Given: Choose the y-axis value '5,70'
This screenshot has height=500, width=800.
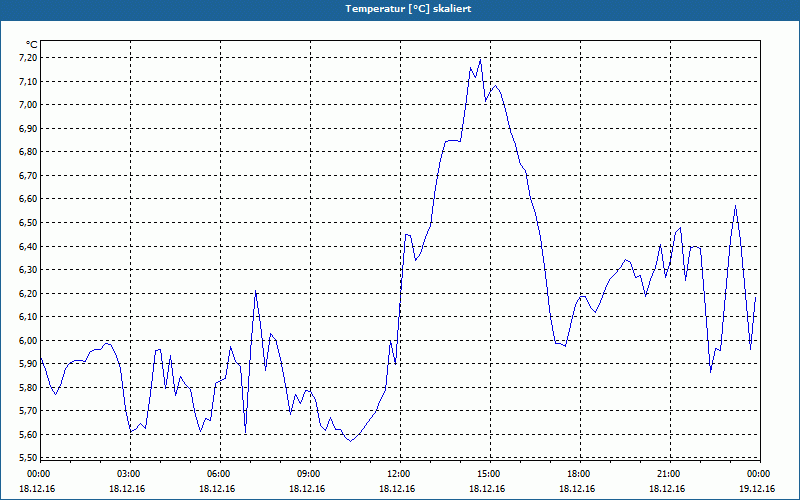Looking at the screenshot, I should coord(29,411).
